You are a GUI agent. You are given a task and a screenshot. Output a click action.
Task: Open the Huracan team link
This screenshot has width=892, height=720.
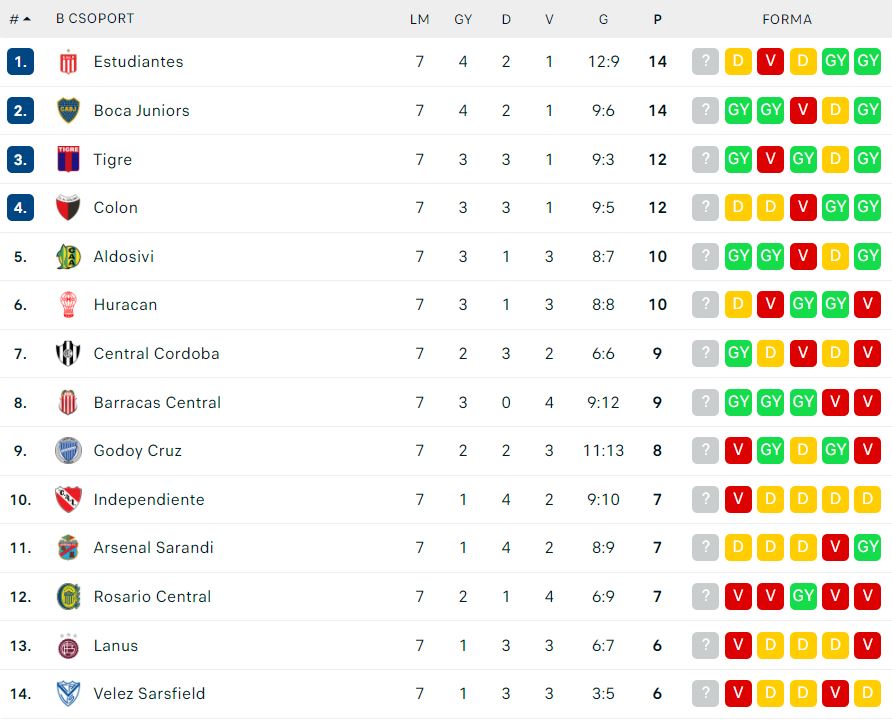click(125, 305)
